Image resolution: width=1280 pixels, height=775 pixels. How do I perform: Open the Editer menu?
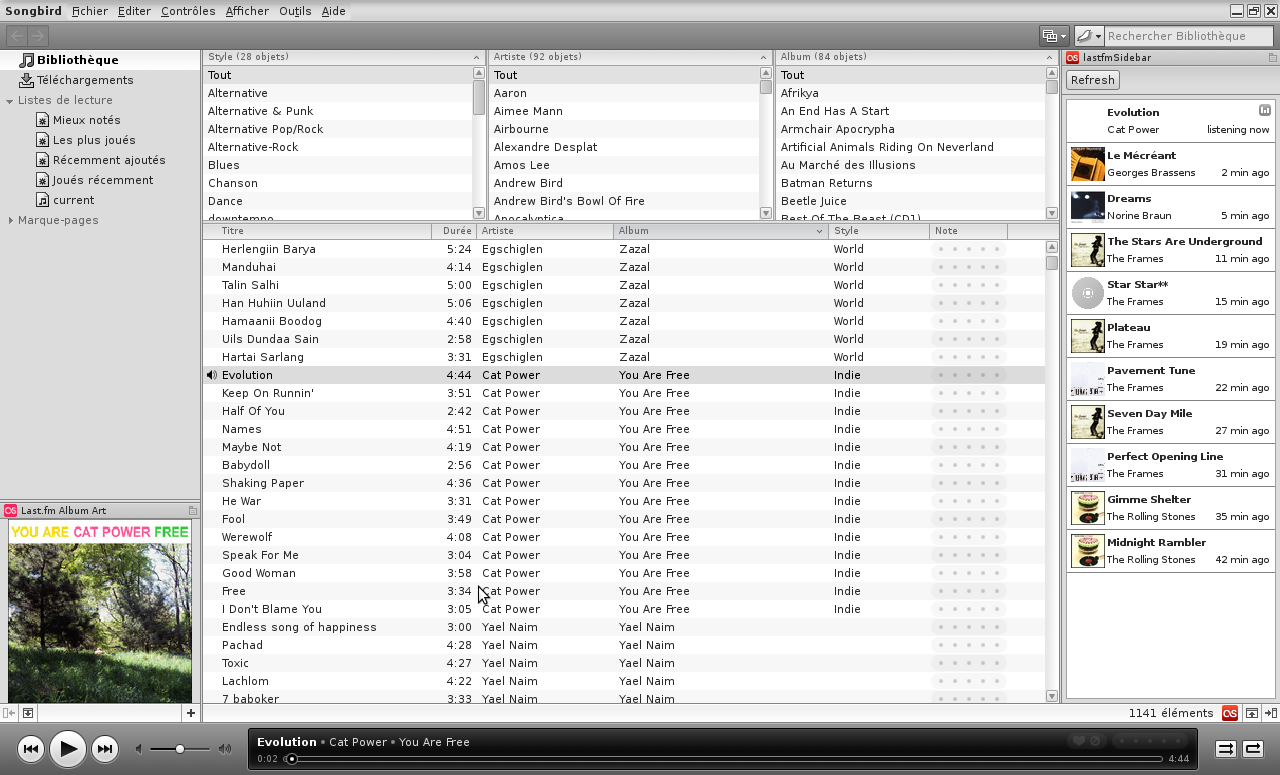coord(134,11)
